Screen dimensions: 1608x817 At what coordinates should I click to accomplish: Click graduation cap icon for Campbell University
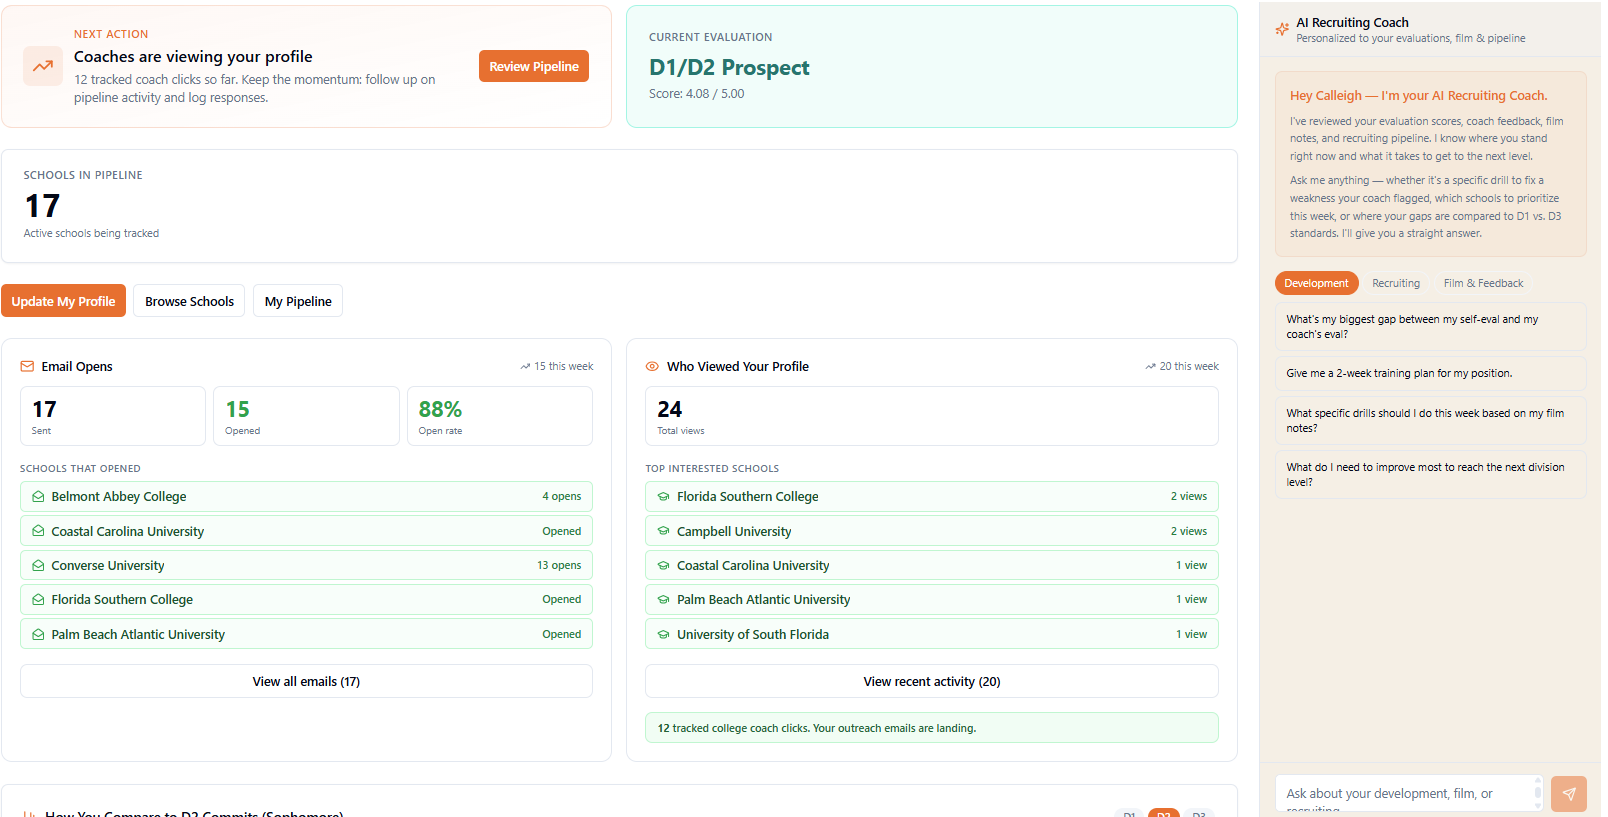tap(663, 531)
